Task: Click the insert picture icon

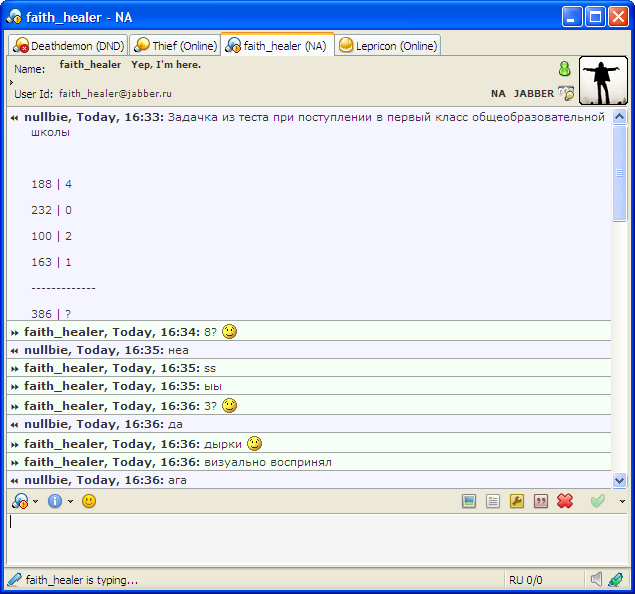Action: pyautogui.click(x=468, y=501)
